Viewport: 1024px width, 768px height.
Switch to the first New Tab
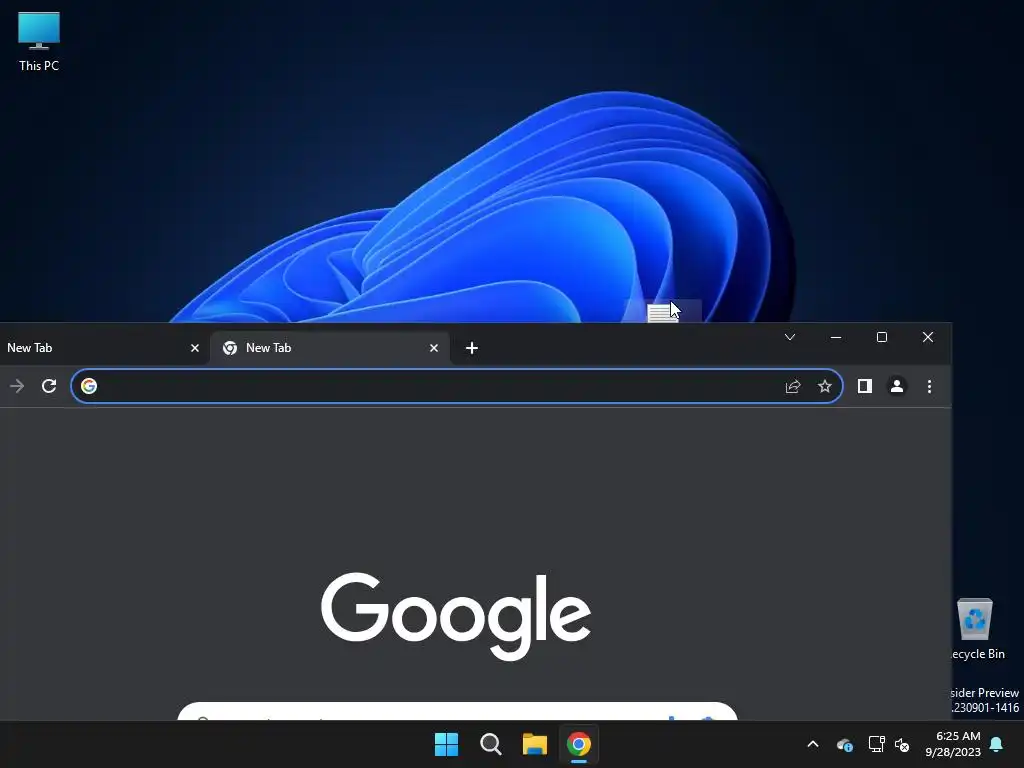[100, 348]
